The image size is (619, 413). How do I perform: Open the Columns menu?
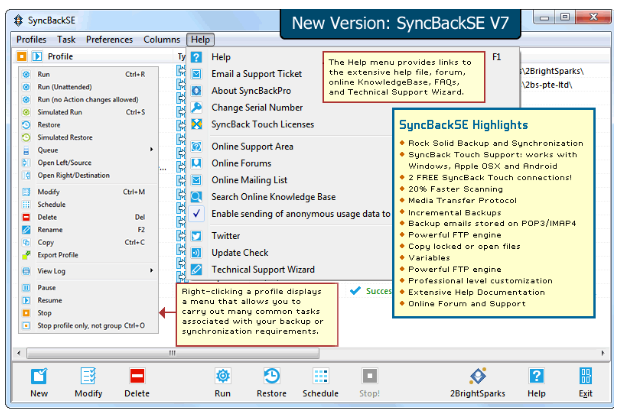tap(161, 39)
